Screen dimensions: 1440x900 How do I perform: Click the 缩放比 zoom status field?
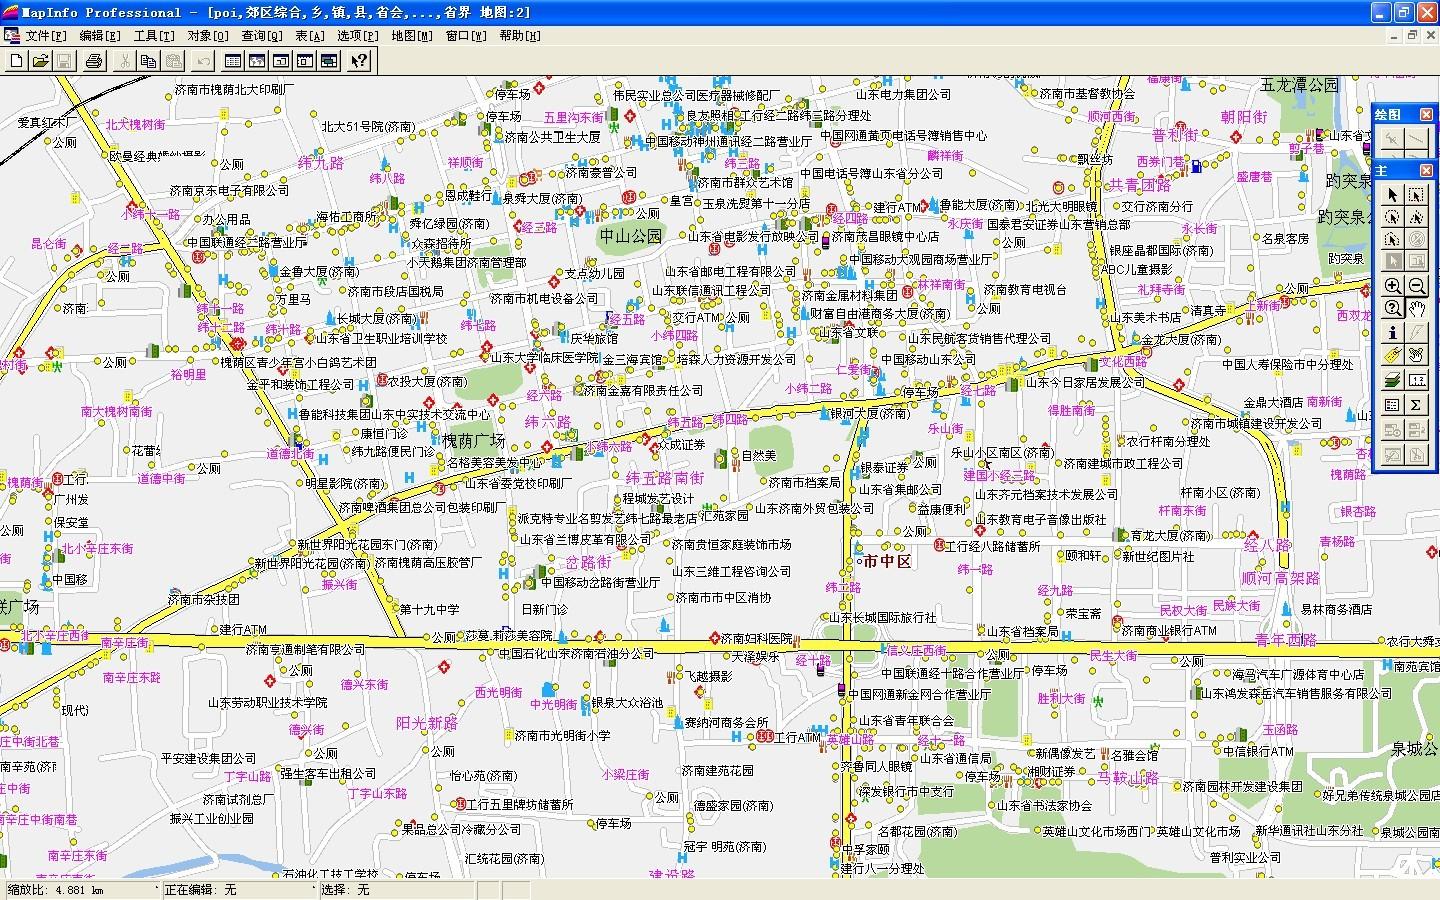coord(81,889)
